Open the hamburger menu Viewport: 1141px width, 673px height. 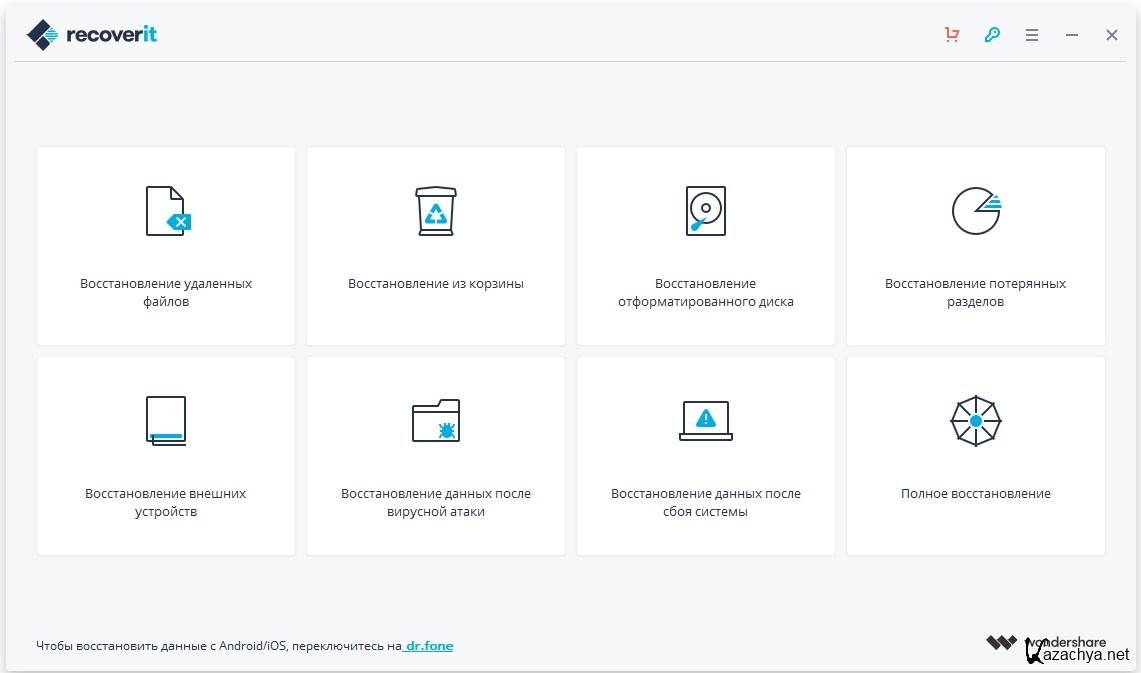tap(1032, 35)
